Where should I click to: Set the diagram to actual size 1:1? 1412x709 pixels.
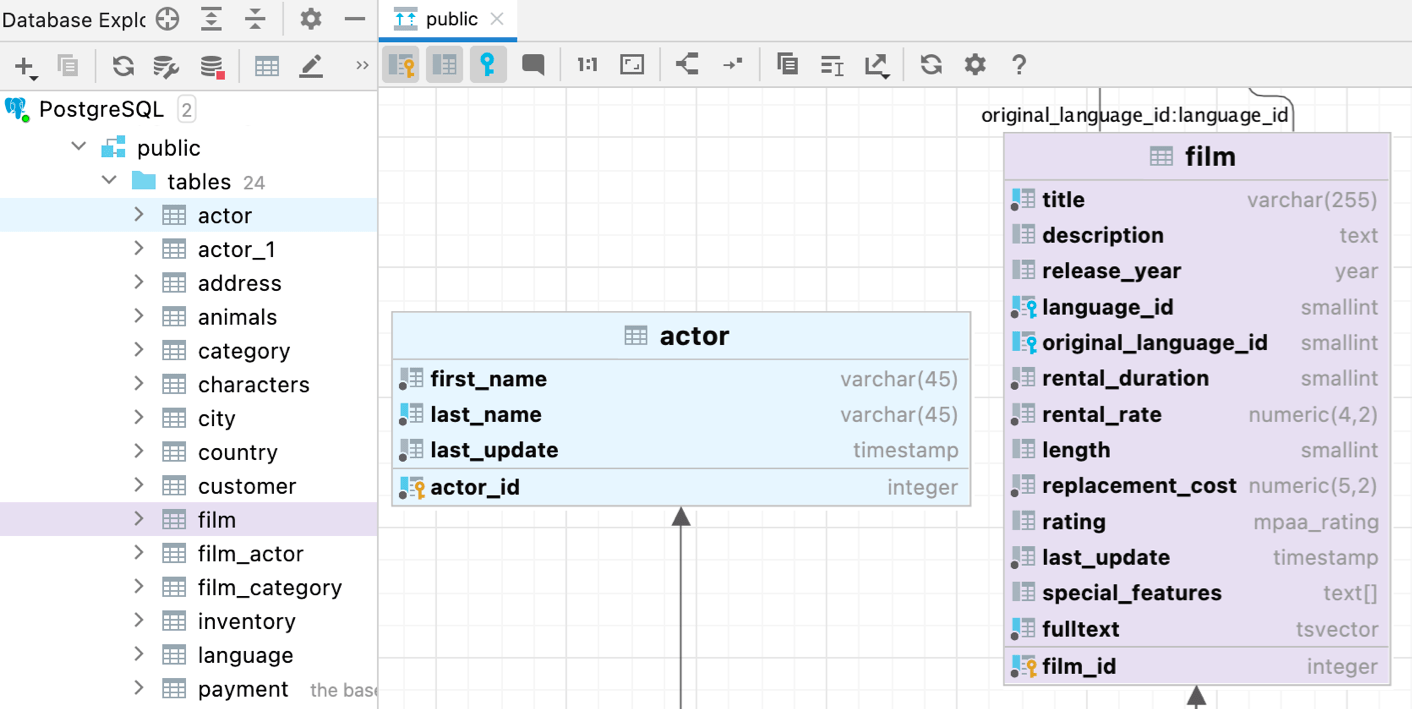click(x=587, y=65)
